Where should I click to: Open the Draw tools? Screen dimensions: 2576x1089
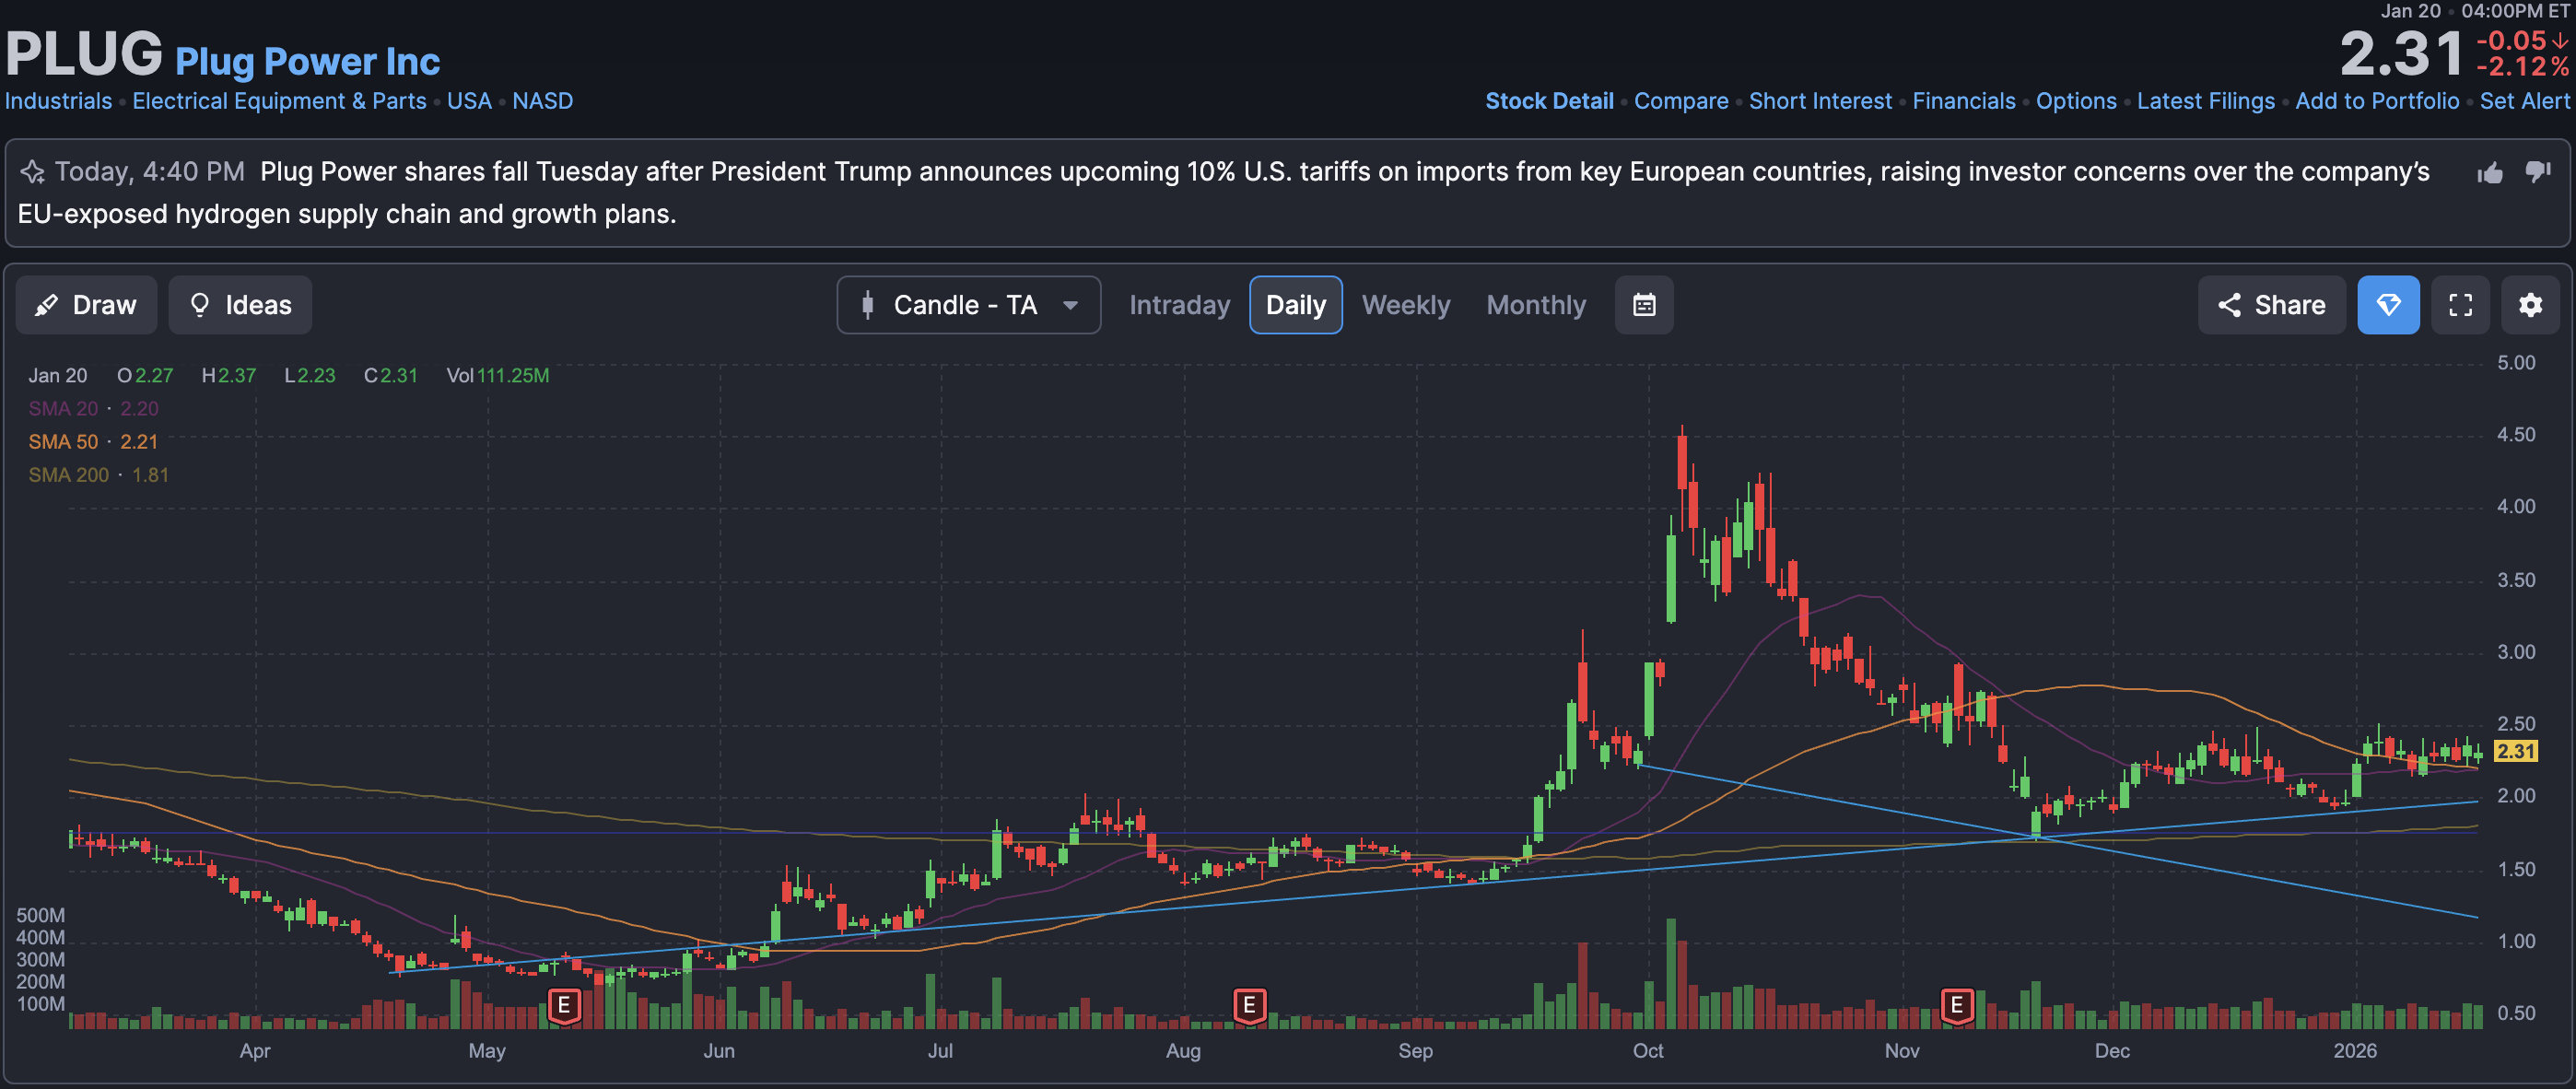86,305
